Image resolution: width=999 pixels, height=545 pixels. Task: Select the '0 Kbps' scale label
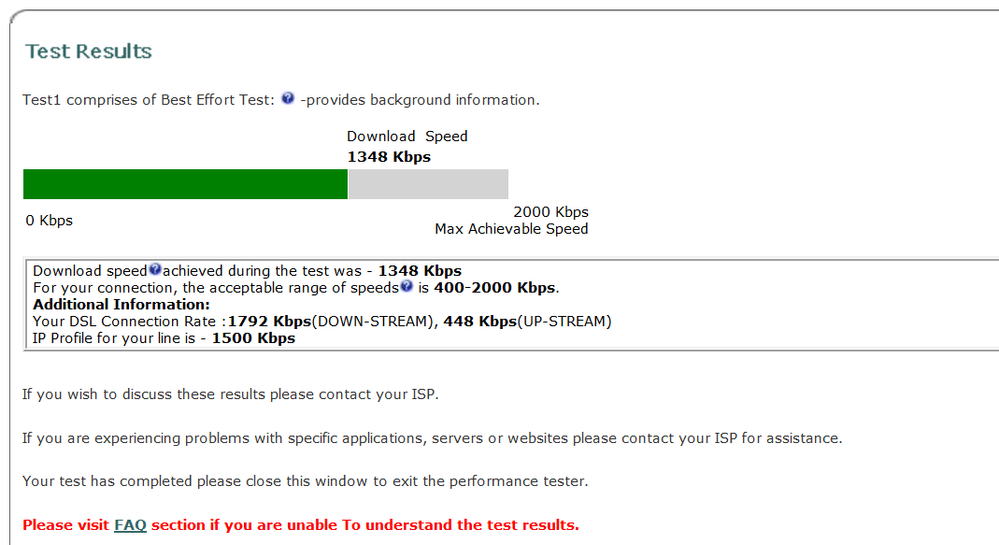pos(49,221)
